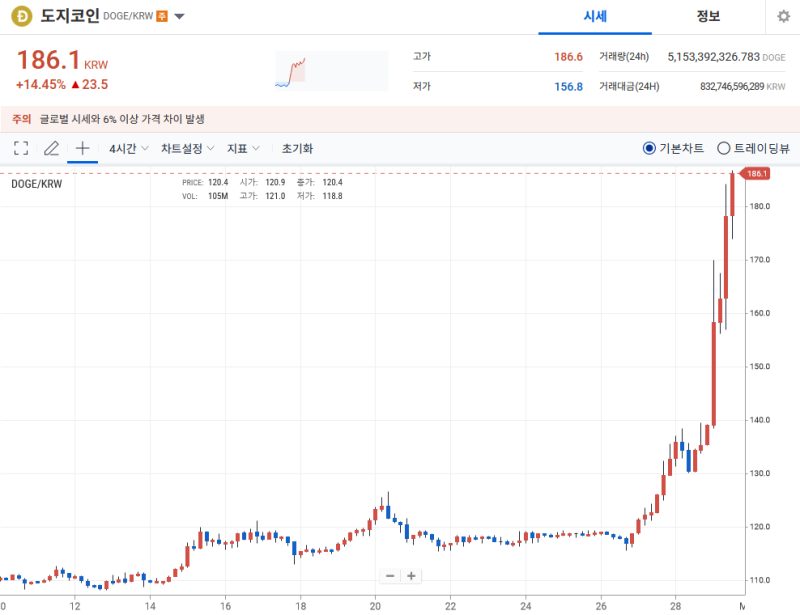
Task: Zoom out chart with minus button
Action: pyautogui.click(x=390, y=576)
